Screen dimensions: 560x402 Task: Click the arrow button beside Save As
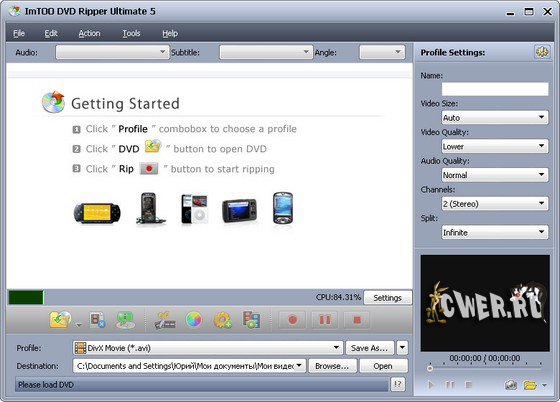click(402, 347)
